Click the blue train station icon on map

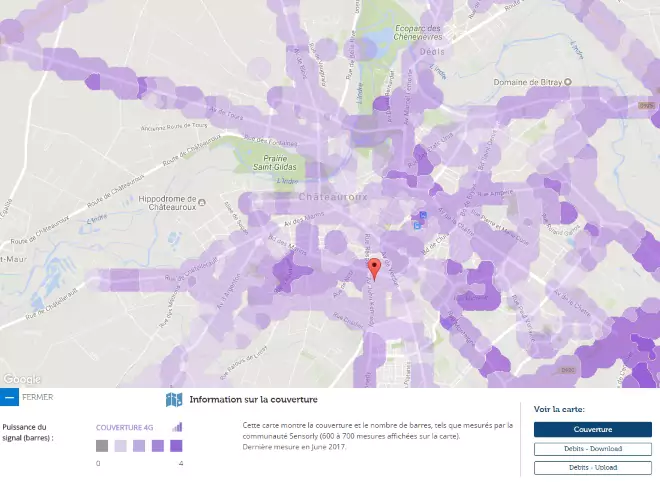[x=421, y=214]
